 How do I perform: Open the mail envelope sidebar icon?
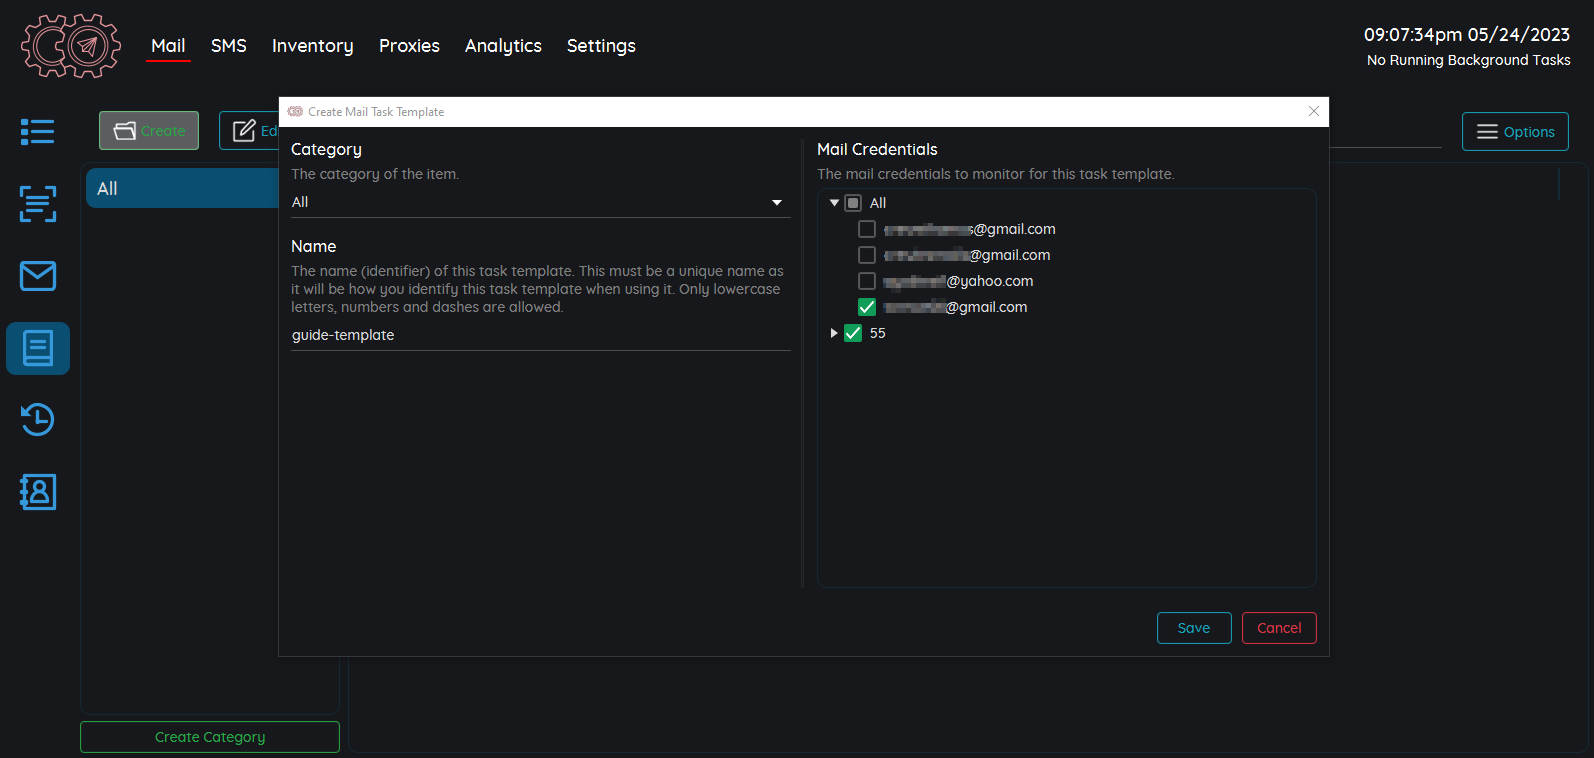point(38,276)
